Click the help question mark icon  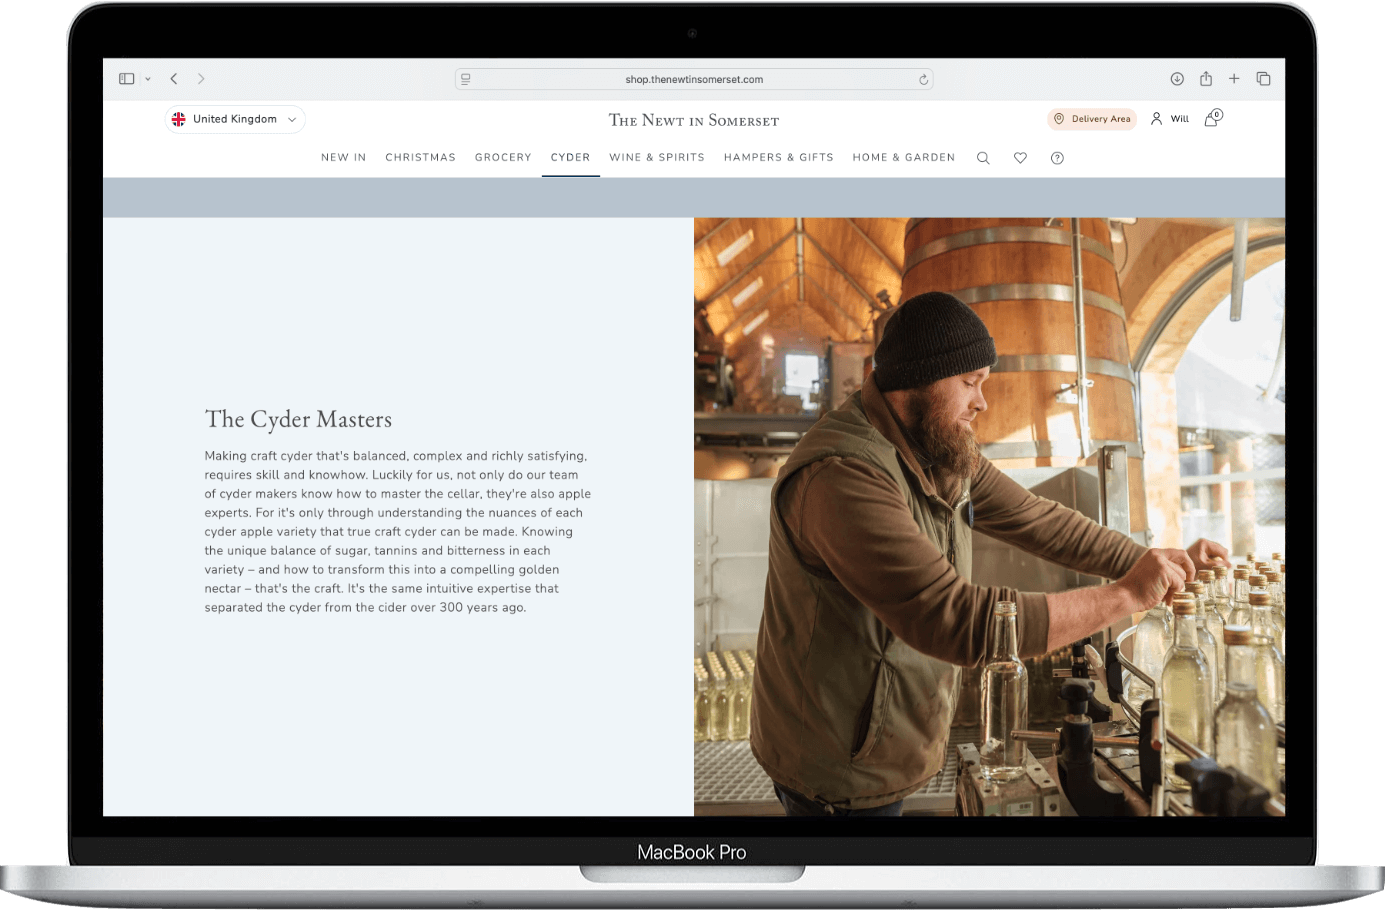click(x=1057, y=158)
